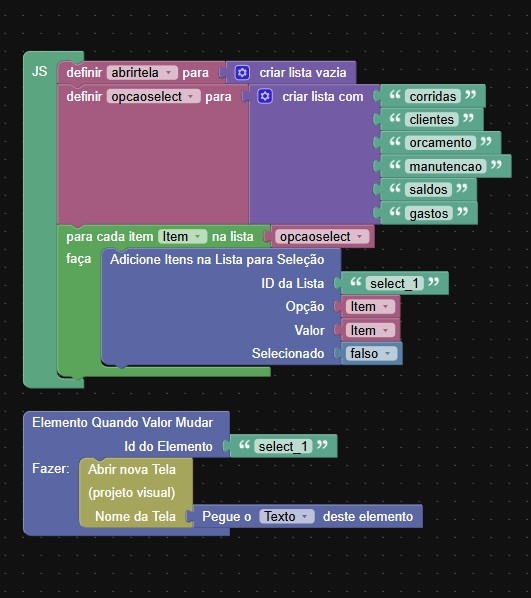Click the 'Id do Elemento' label

click(x=168, y=446)
